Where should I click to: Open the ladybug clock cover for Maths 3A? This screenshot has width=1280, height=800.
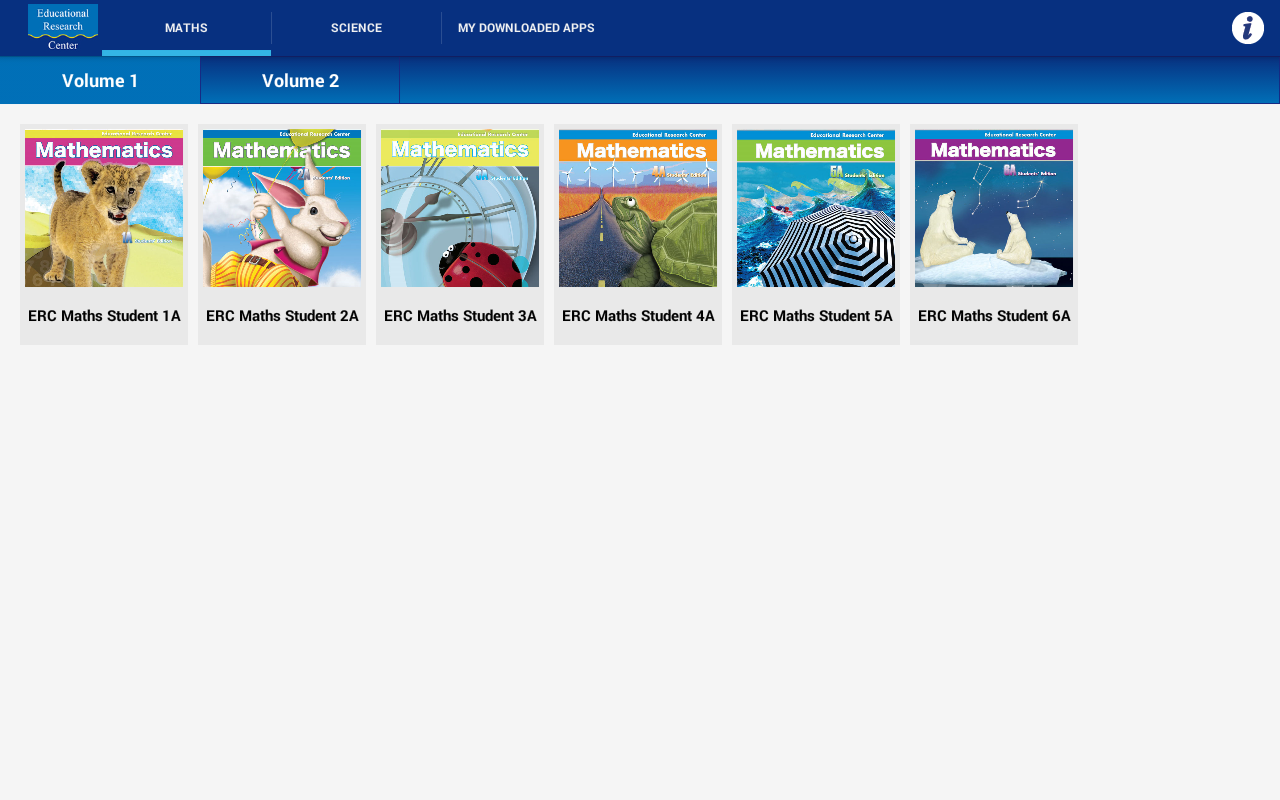point(460,208)
